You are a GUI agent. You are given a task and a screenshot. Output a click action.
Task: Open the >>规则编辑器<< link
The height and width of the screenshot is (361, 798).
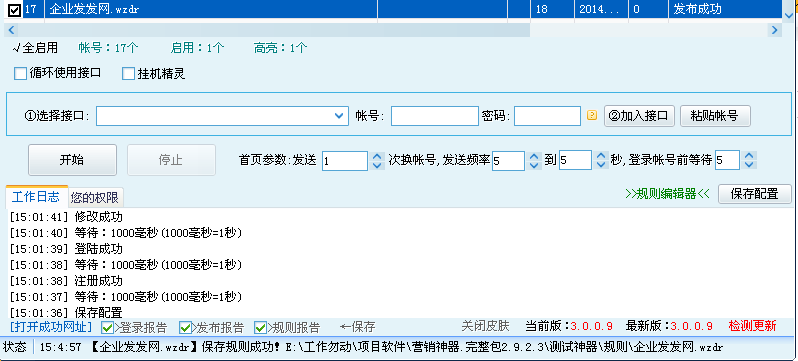click(x=667, y=194)
